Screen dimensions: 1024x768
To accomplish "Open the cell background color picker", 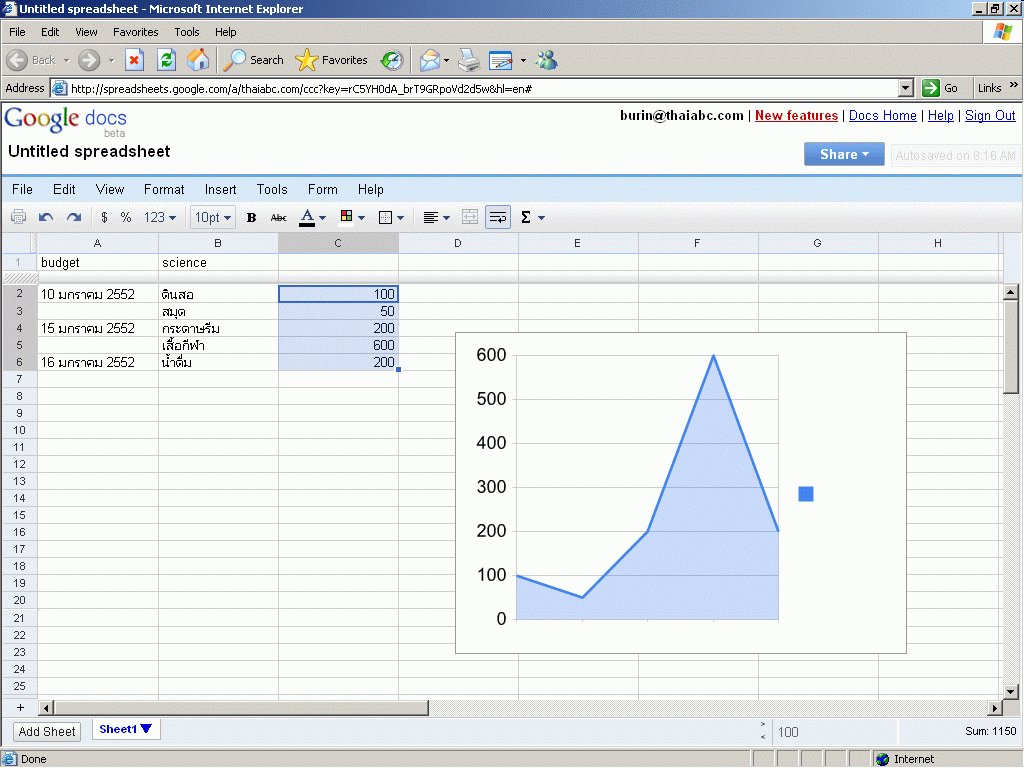I will [x=352, y=217].
